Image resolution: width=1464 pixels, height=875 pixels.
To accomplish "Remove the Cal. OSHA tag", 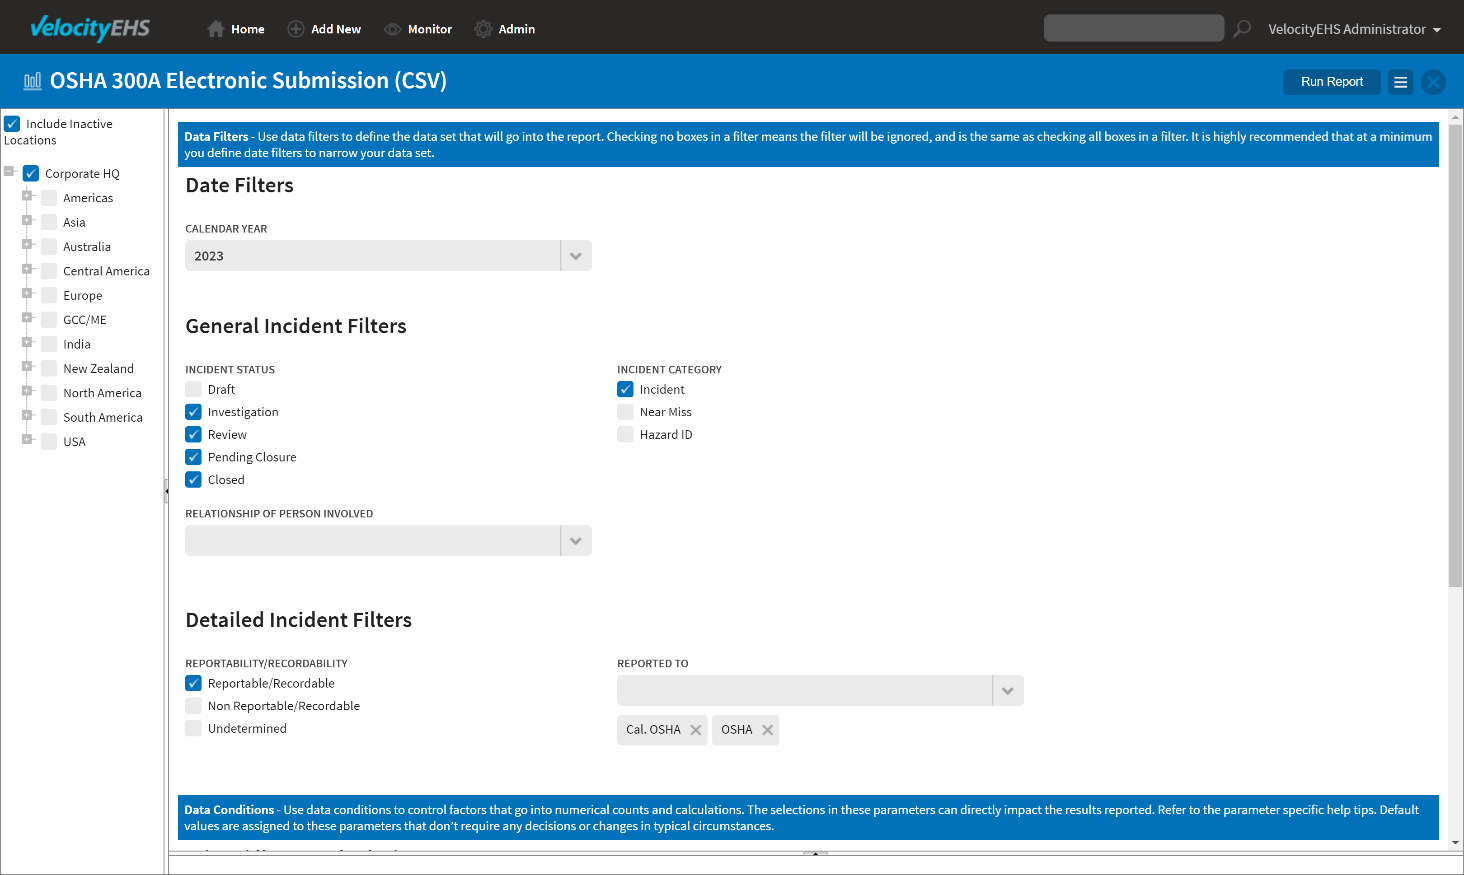I will [696, 730].
